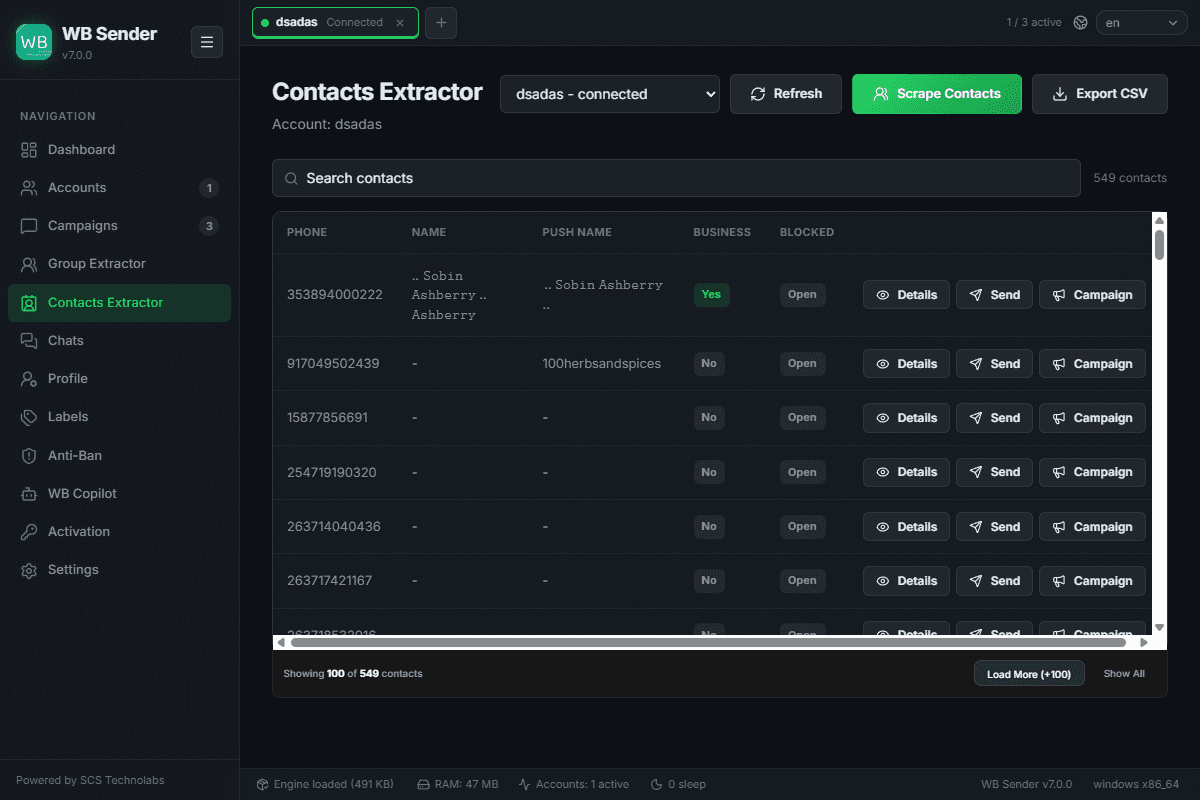Click the Settings gear icon
1200x800 pixels.
point(29,570)
